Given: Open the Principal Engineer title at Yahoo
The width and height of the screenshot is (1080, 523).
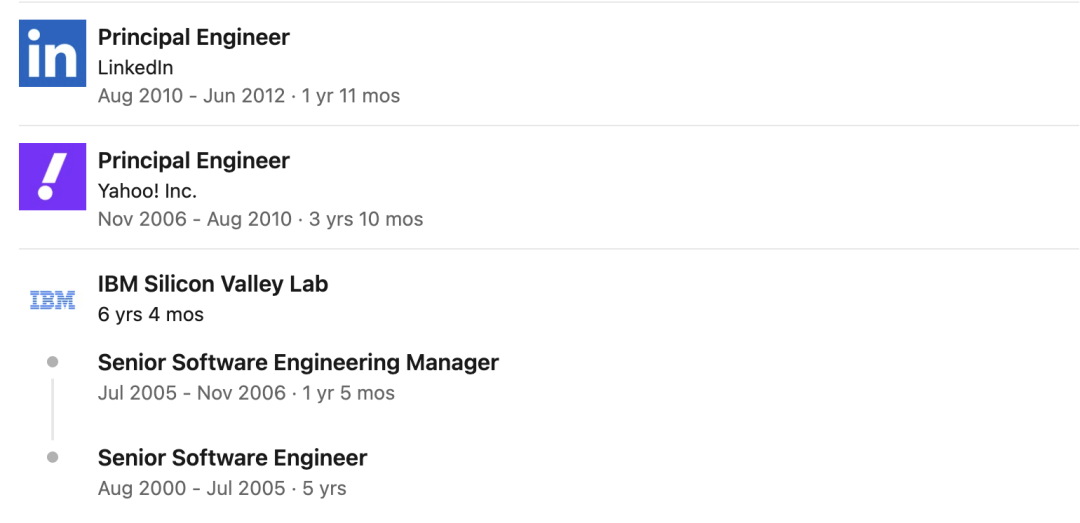Looking at the screenshot, I should click(x=193, y=161).
